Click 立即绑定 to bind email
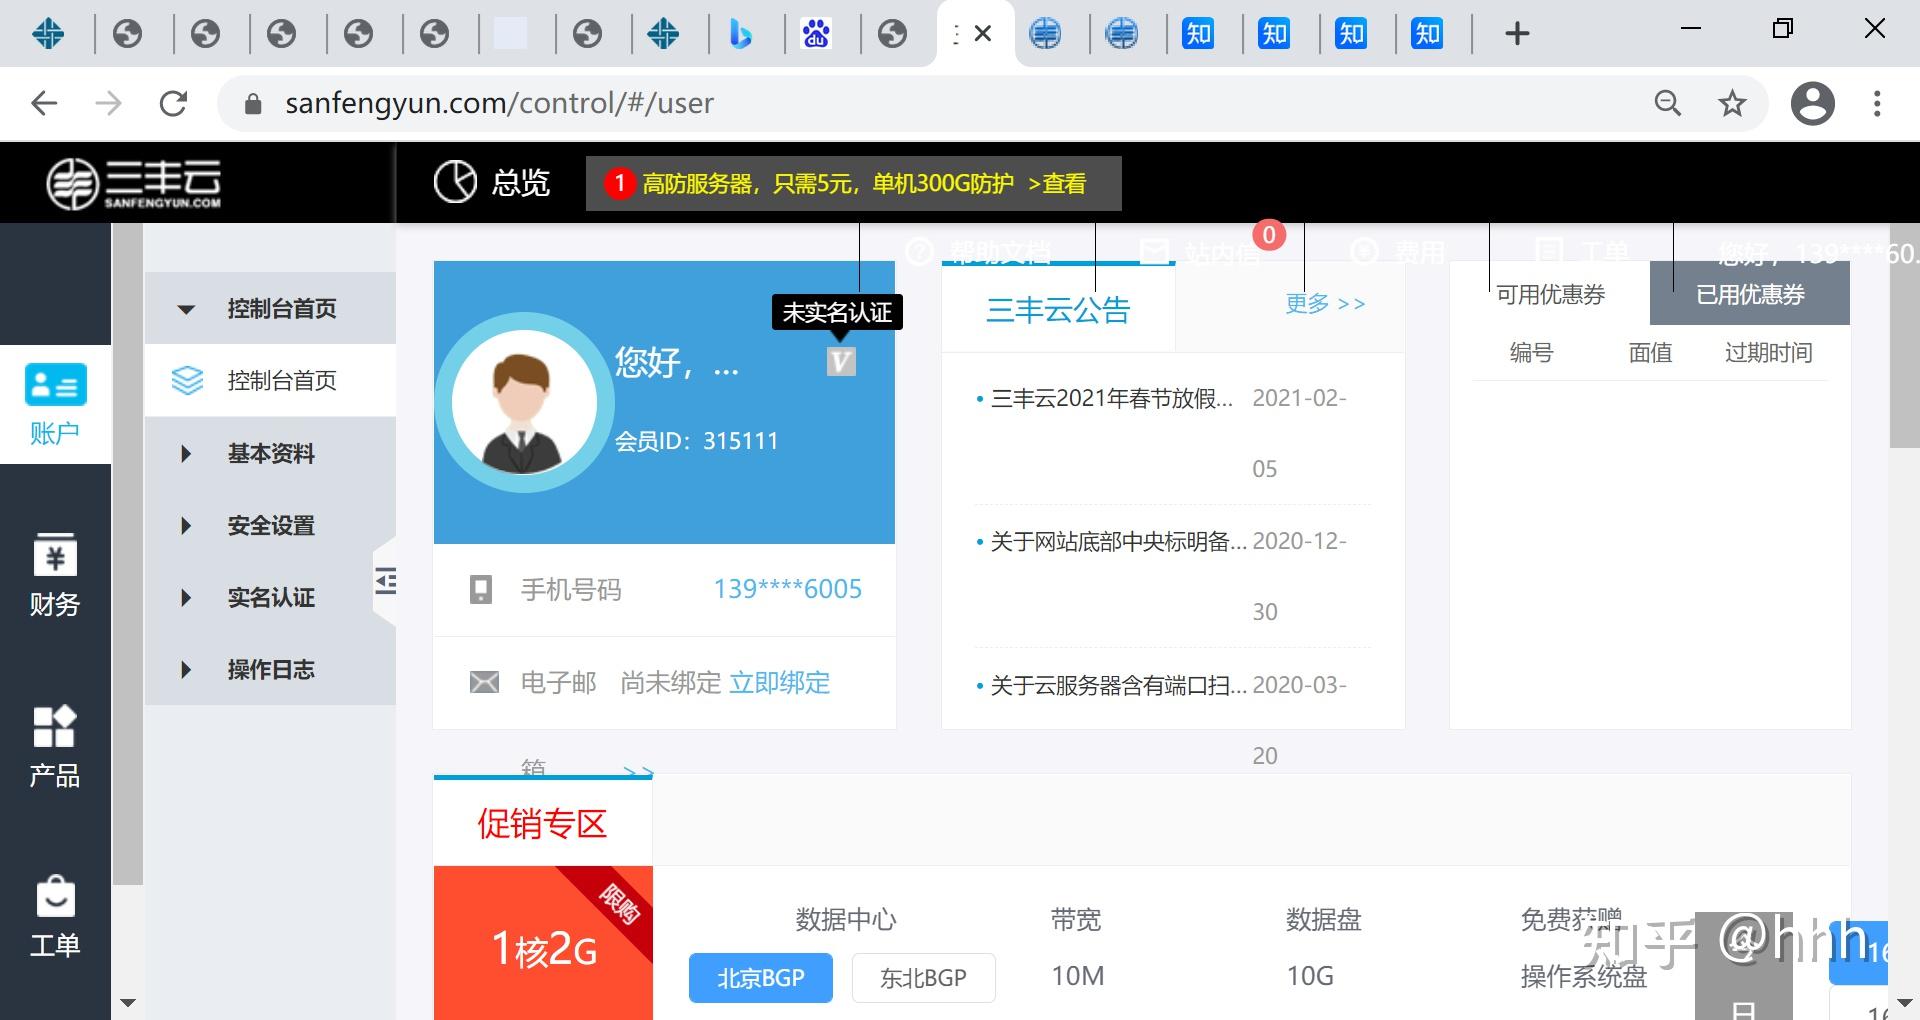The height and width of the screenshot is (1020, 1920). click(x=779, y=683)
